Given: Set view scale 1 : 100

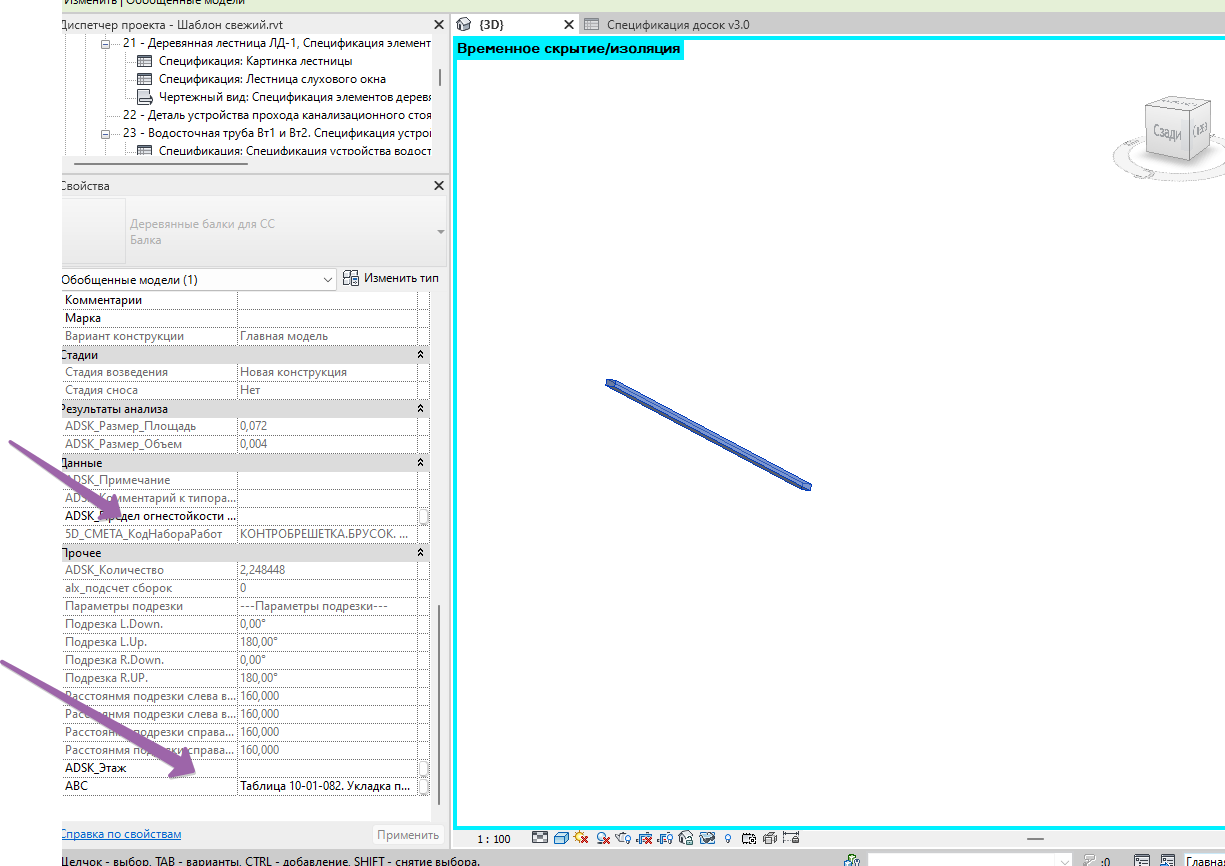Looking at the screenshot, I should pyautogui.click(x=494, y=838).
